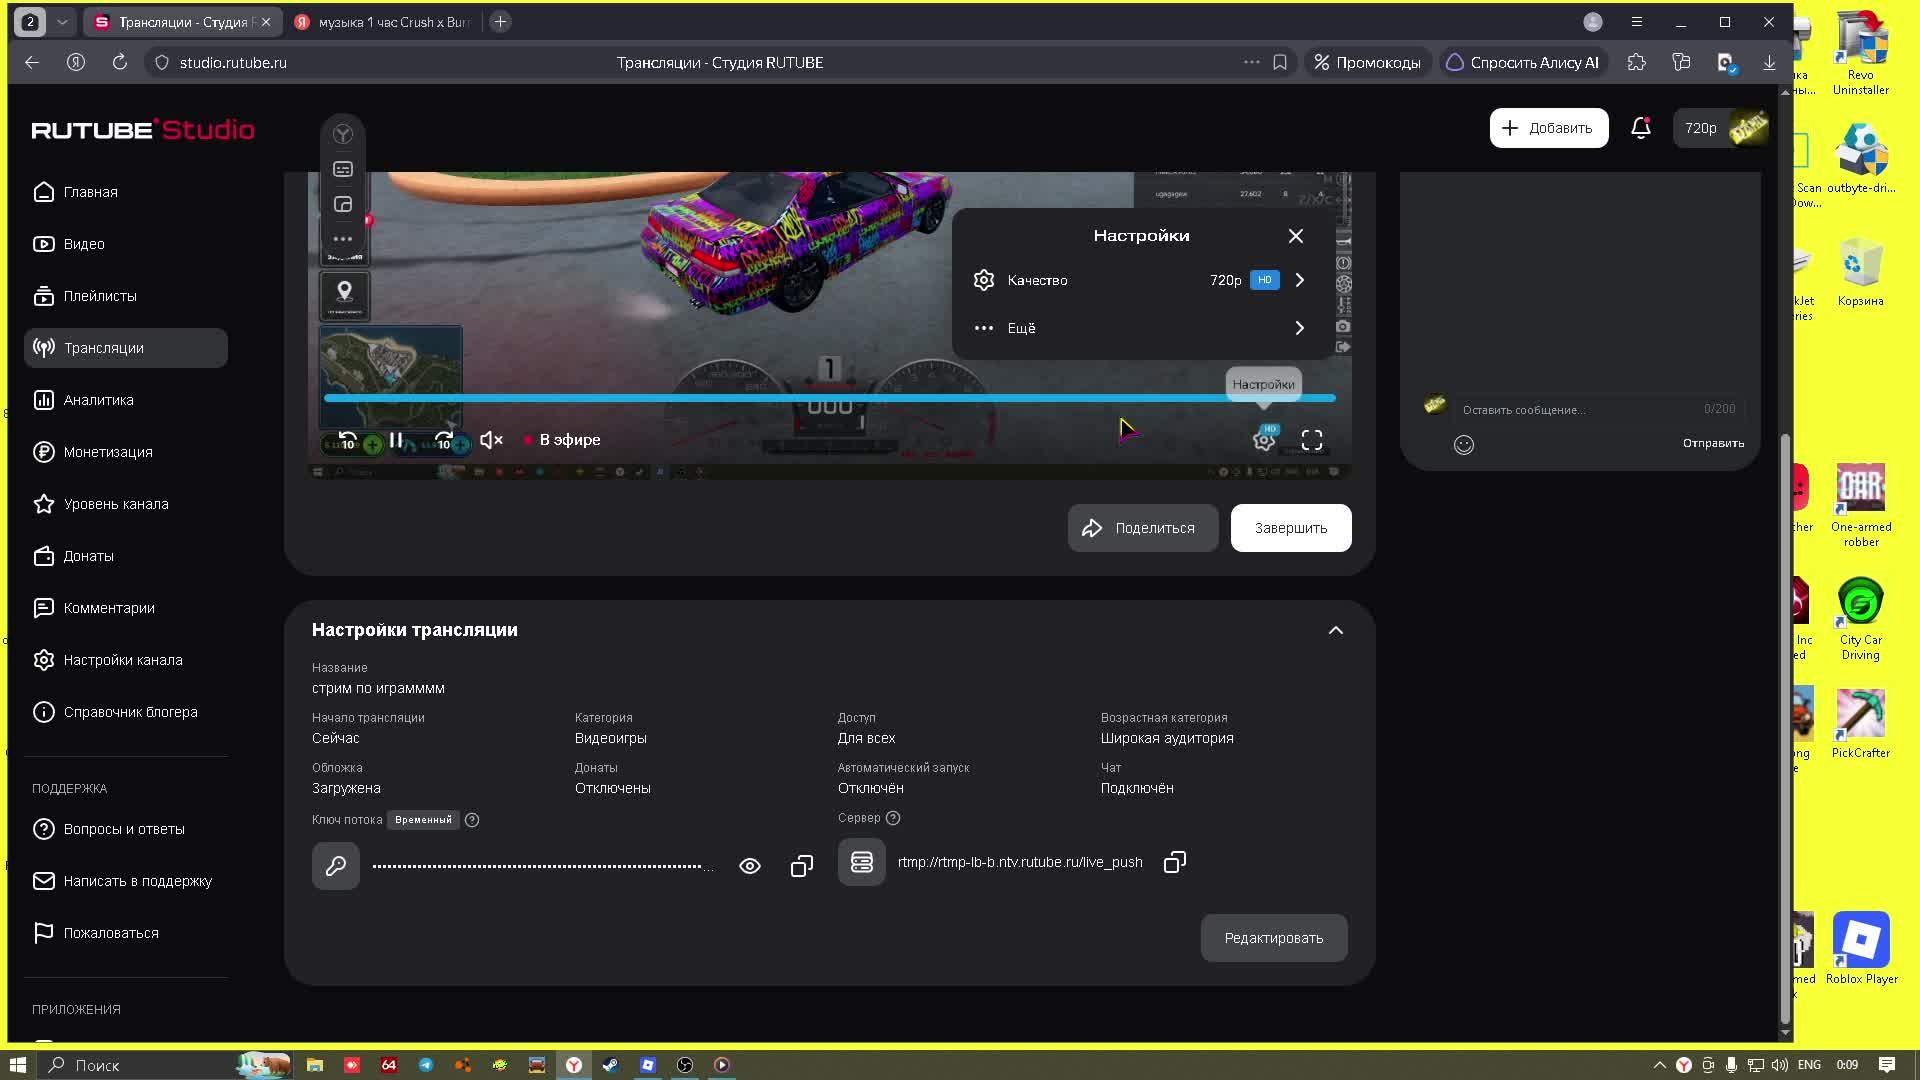Bookmark this page in address bar
The image size is (1920, 1080).
(x=1280, y=62)
